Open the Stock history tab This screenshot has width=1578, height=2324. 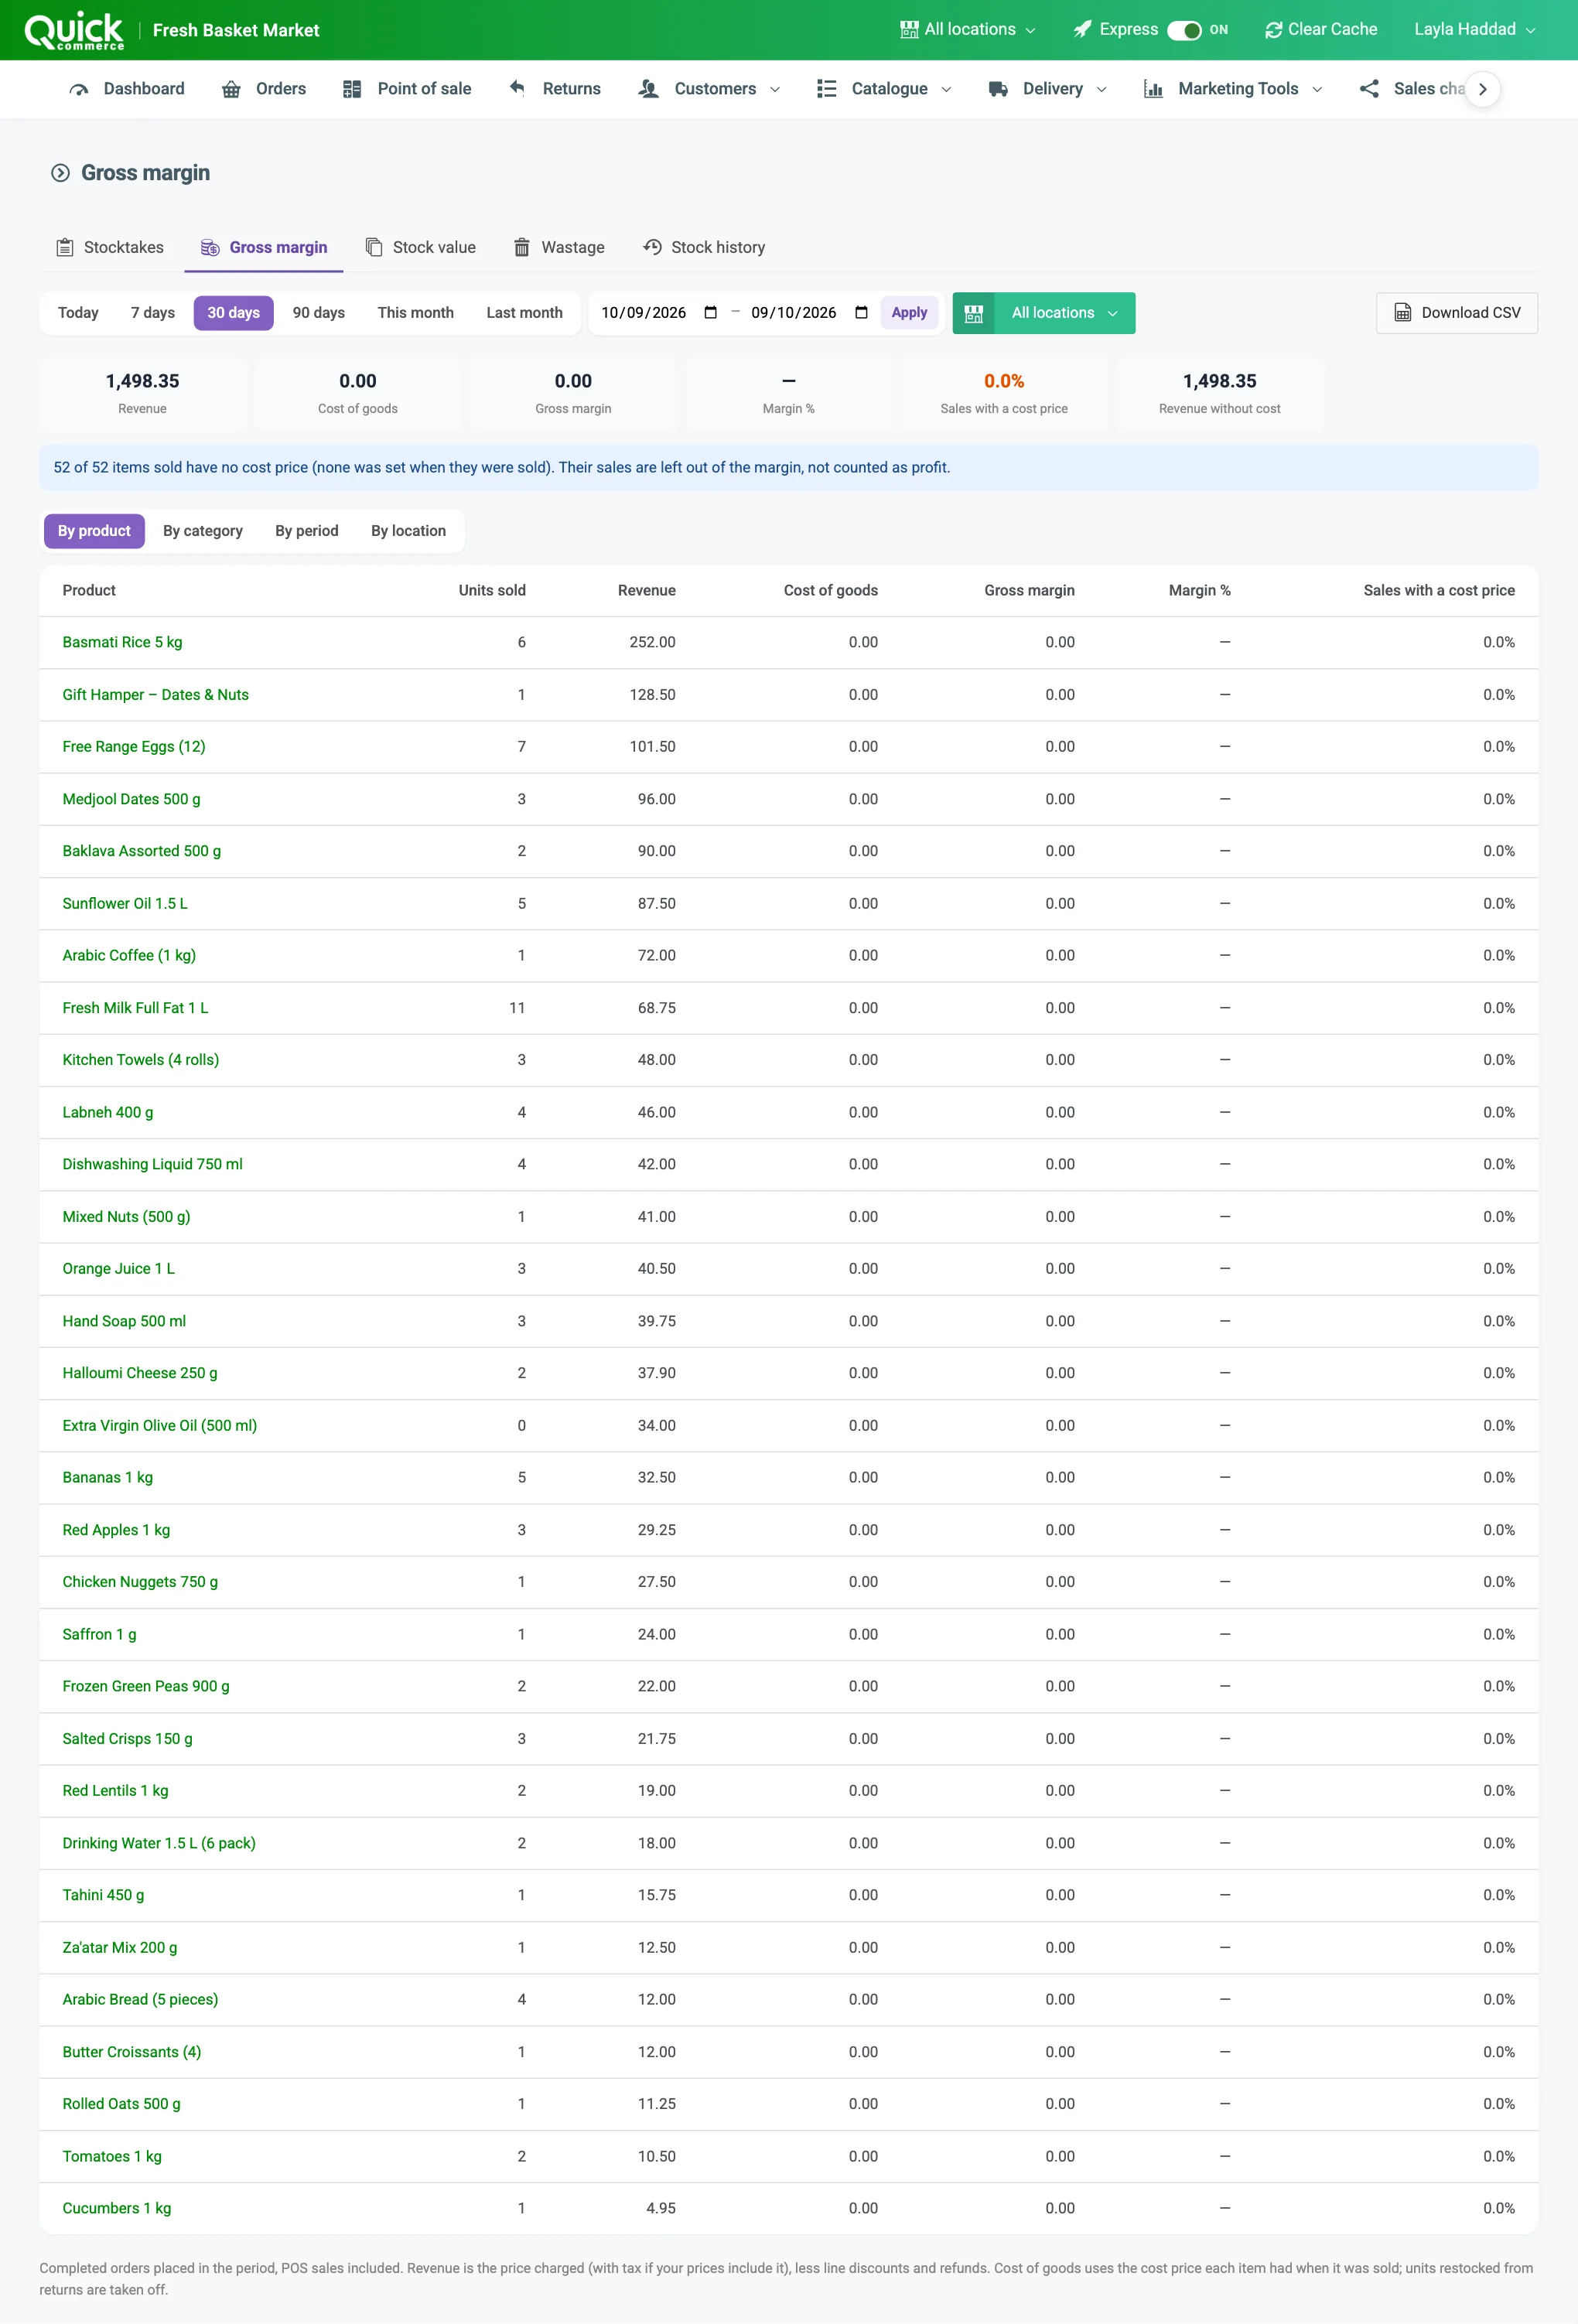704,247
